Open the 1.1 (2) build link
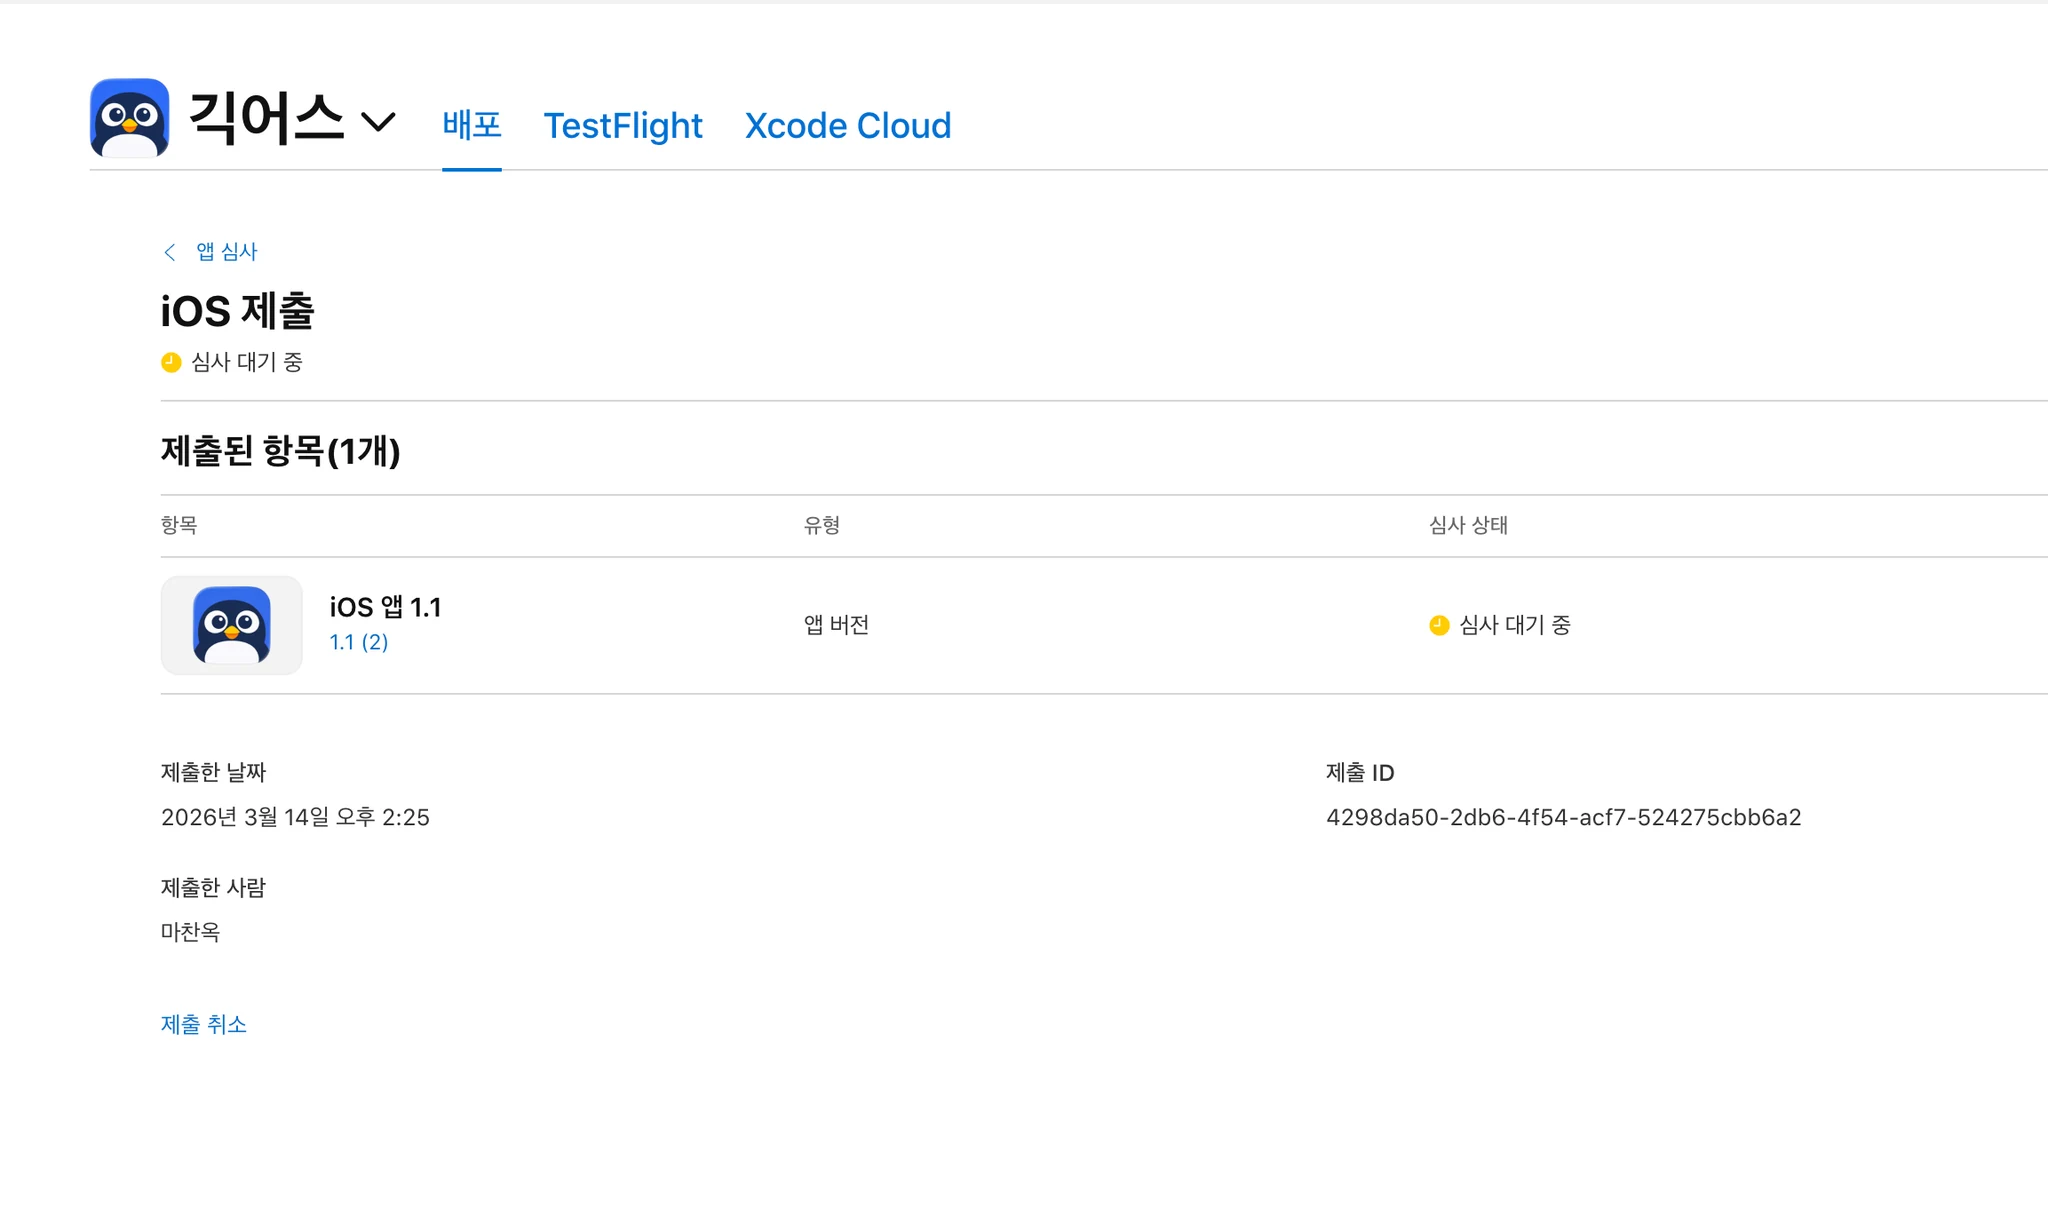The height and width of the screenshot is (1210, 2048). click(x=359, y=642)
